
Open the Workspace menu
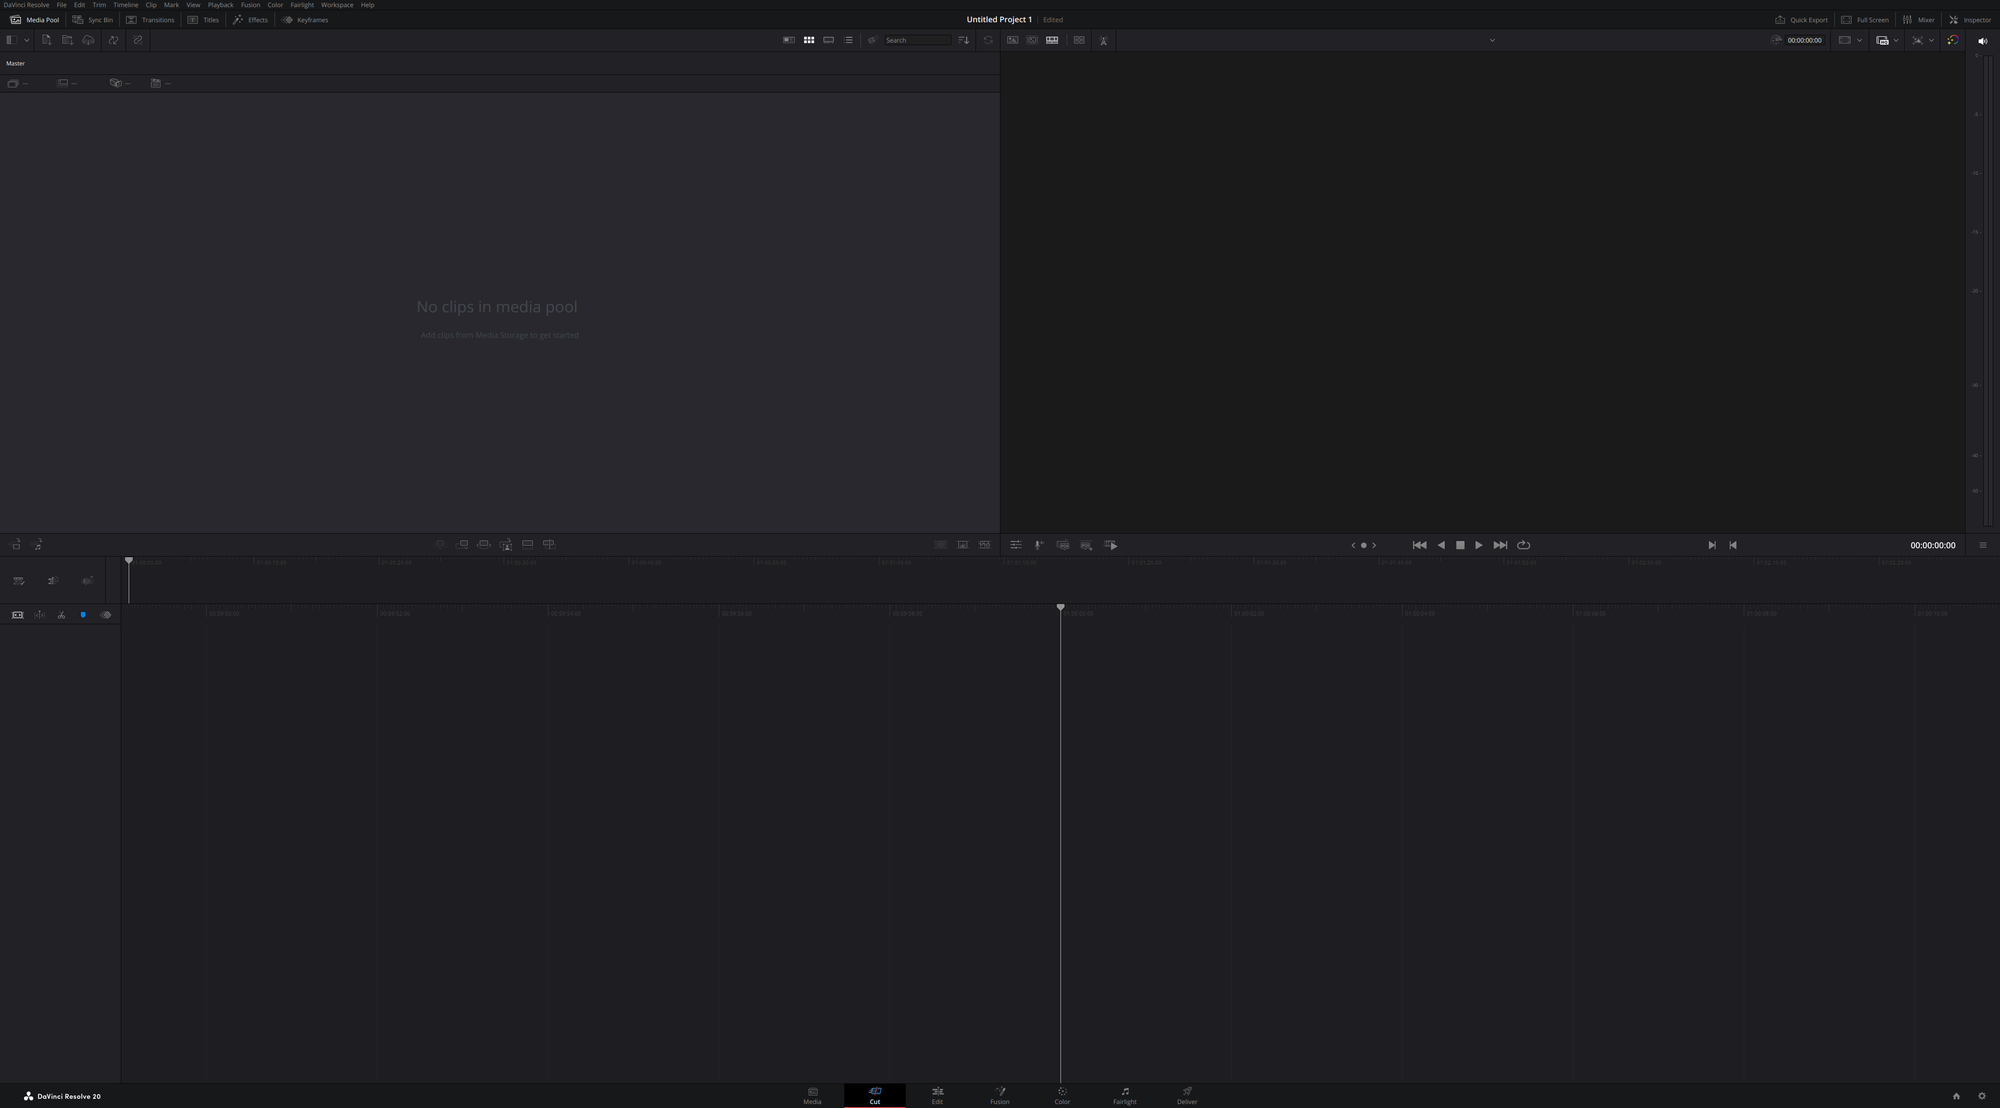point(337,4)
